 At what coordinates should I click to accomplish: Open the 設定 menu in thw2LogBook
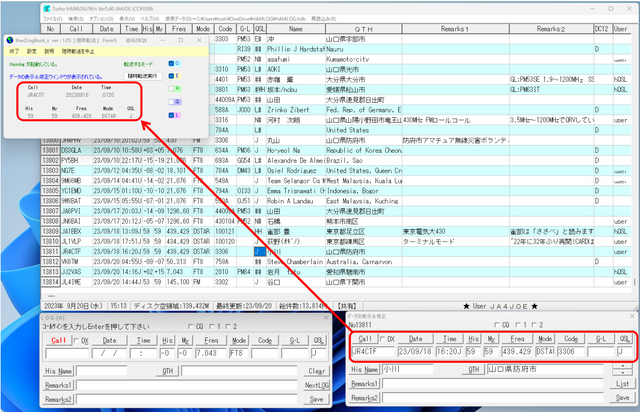[x=31, y=51]
